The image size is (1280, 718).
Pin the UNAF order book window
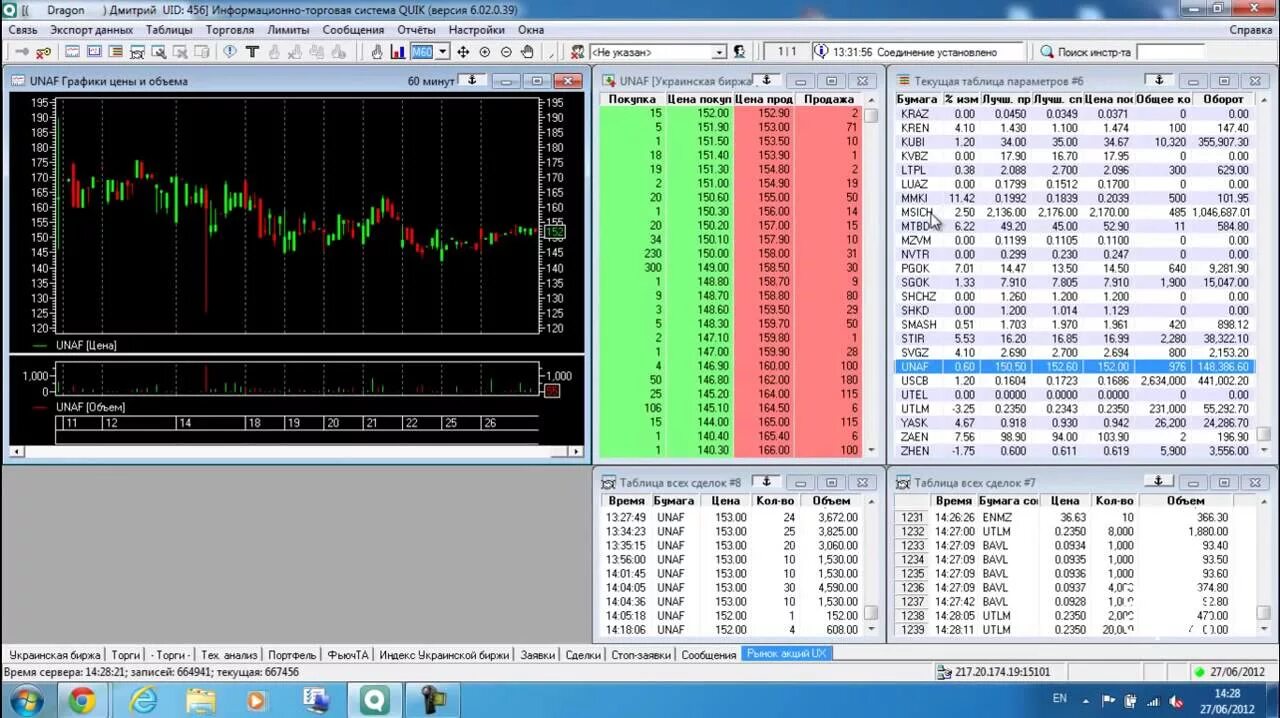(767, 80)
